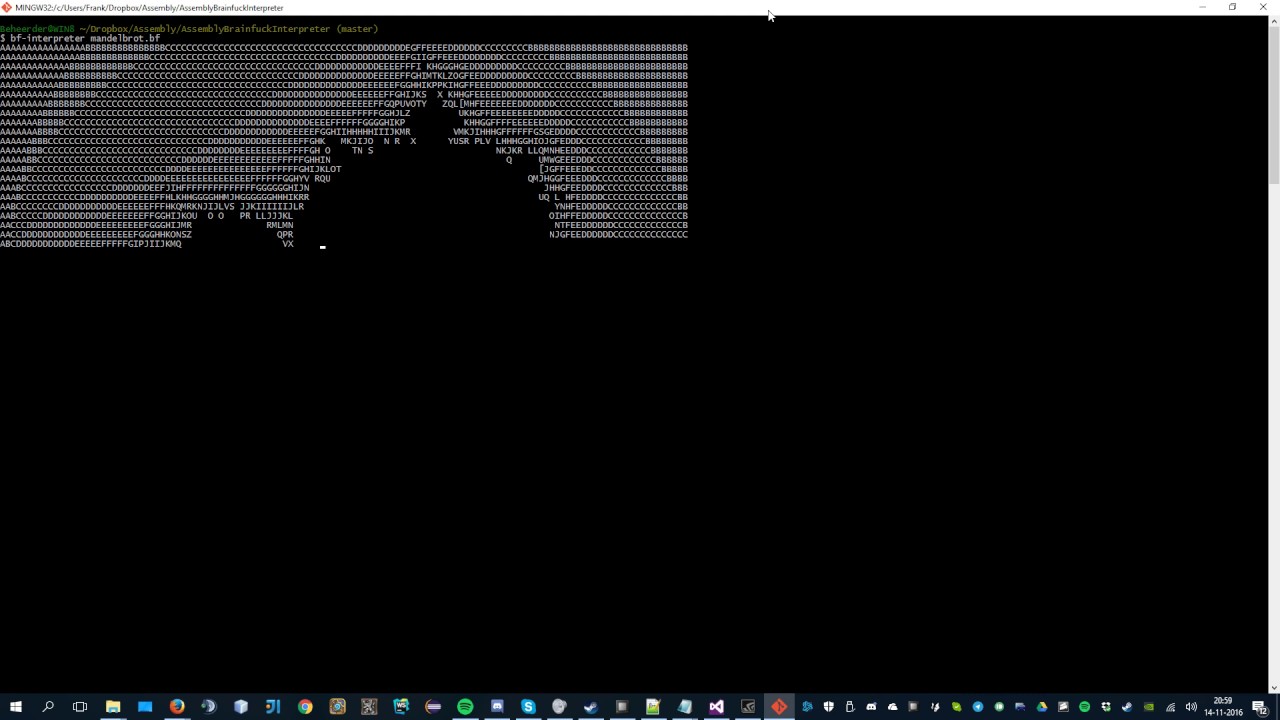The height and width of the screenshot is (720, 1280).
Task: Click Spotify icon in system tray
Action: (1084, 707)
